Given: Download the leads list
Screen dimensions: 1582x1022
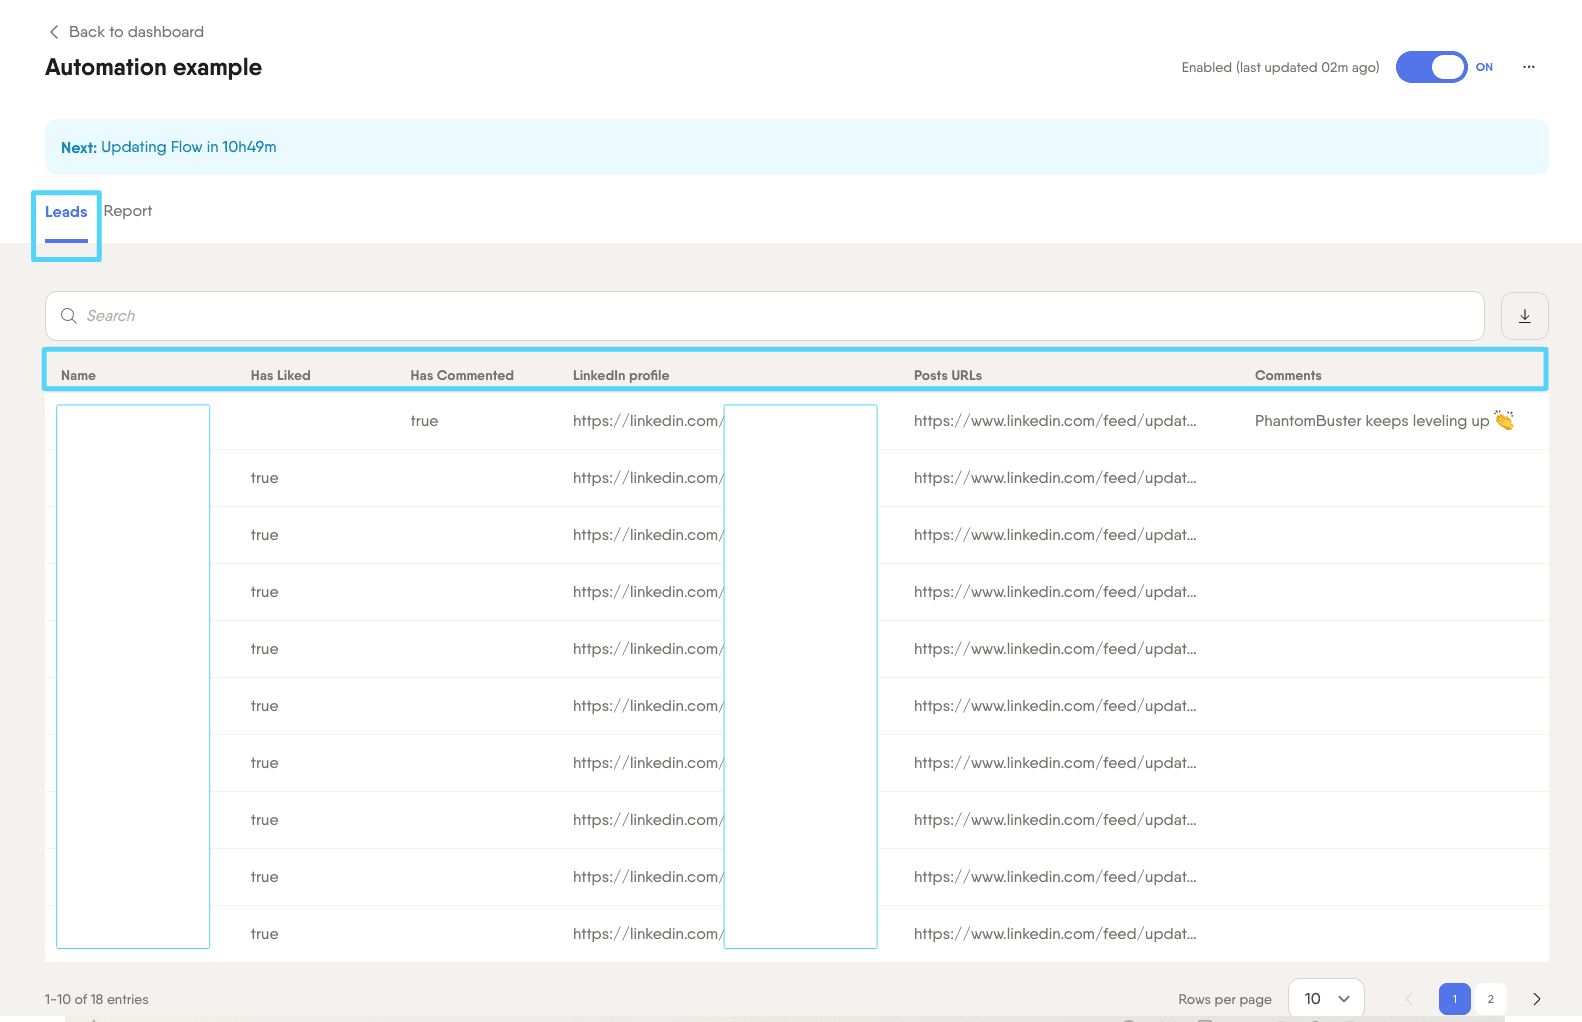Looking at the screenshot, I should click(1524, 316).
